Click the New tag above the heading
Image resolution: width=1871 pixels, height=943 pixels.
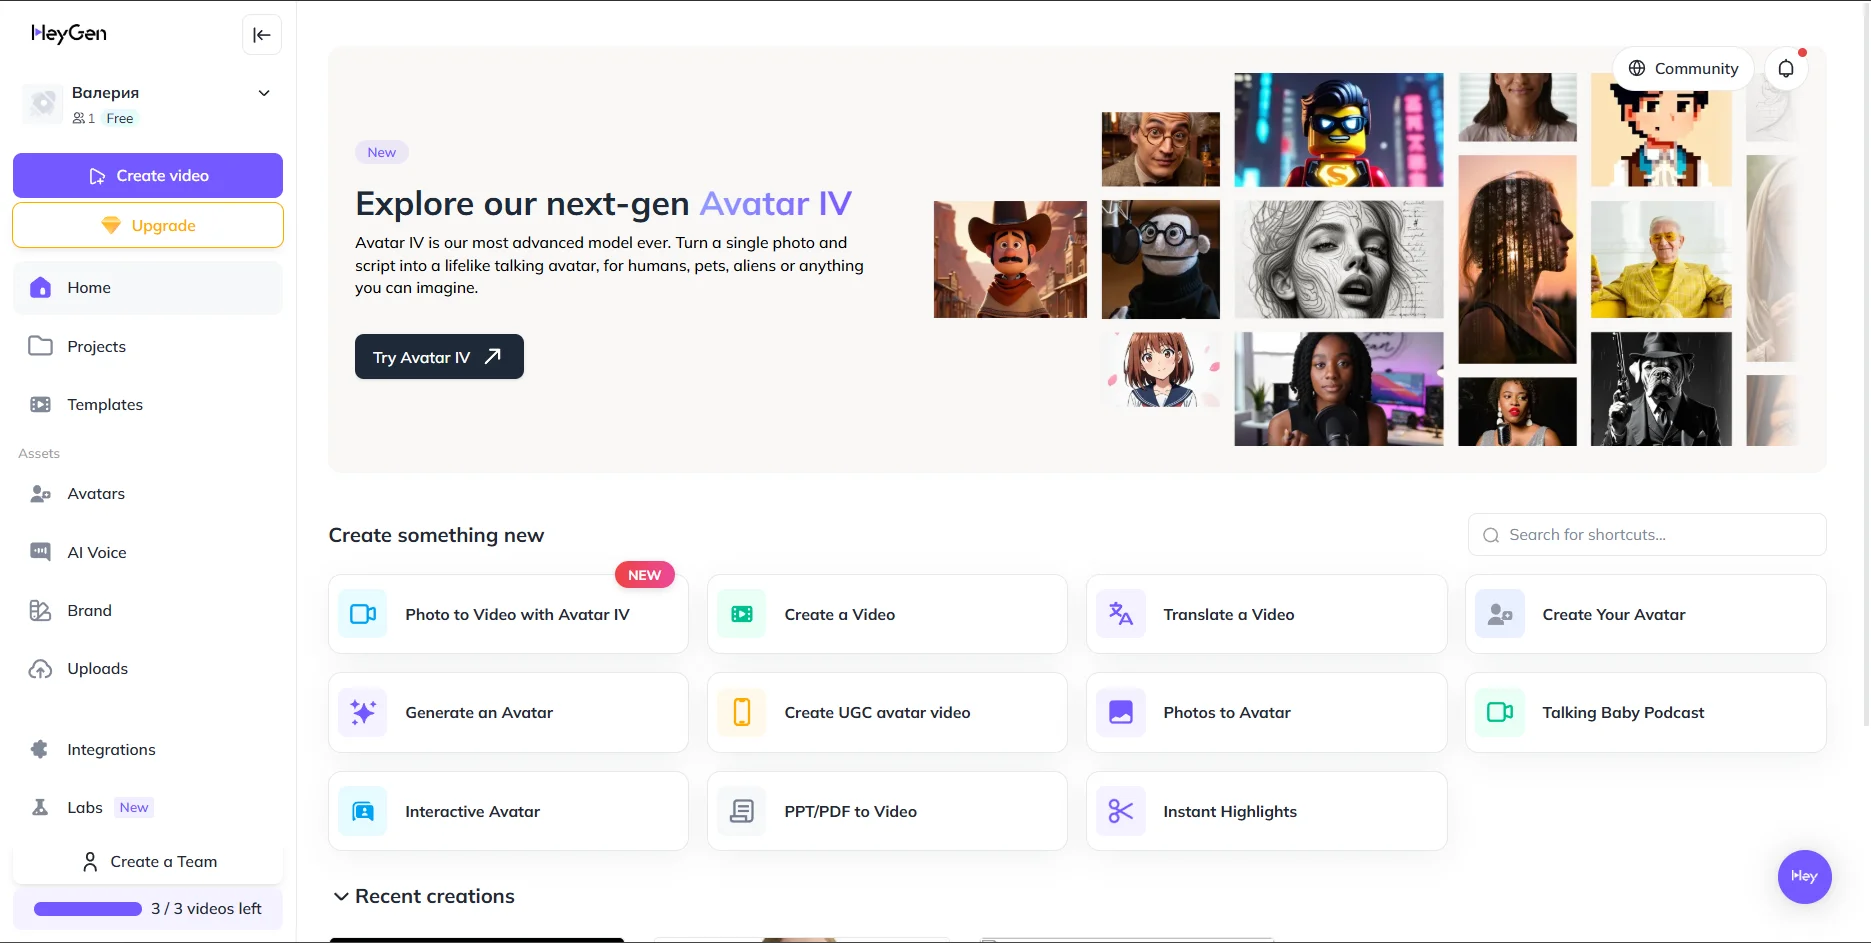click(382, 152)
